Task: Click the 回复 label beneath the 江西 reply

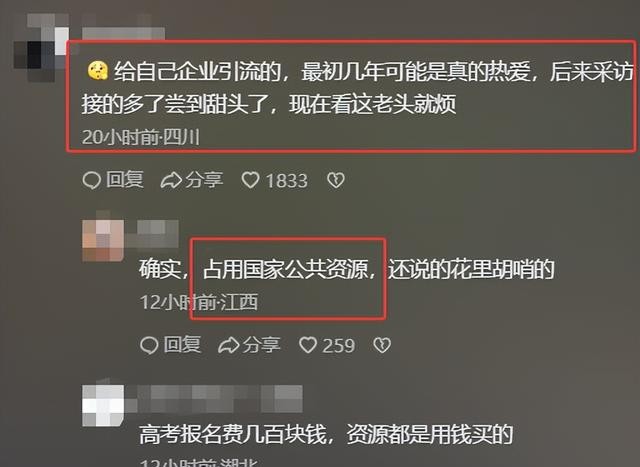Action: point(182,345)
